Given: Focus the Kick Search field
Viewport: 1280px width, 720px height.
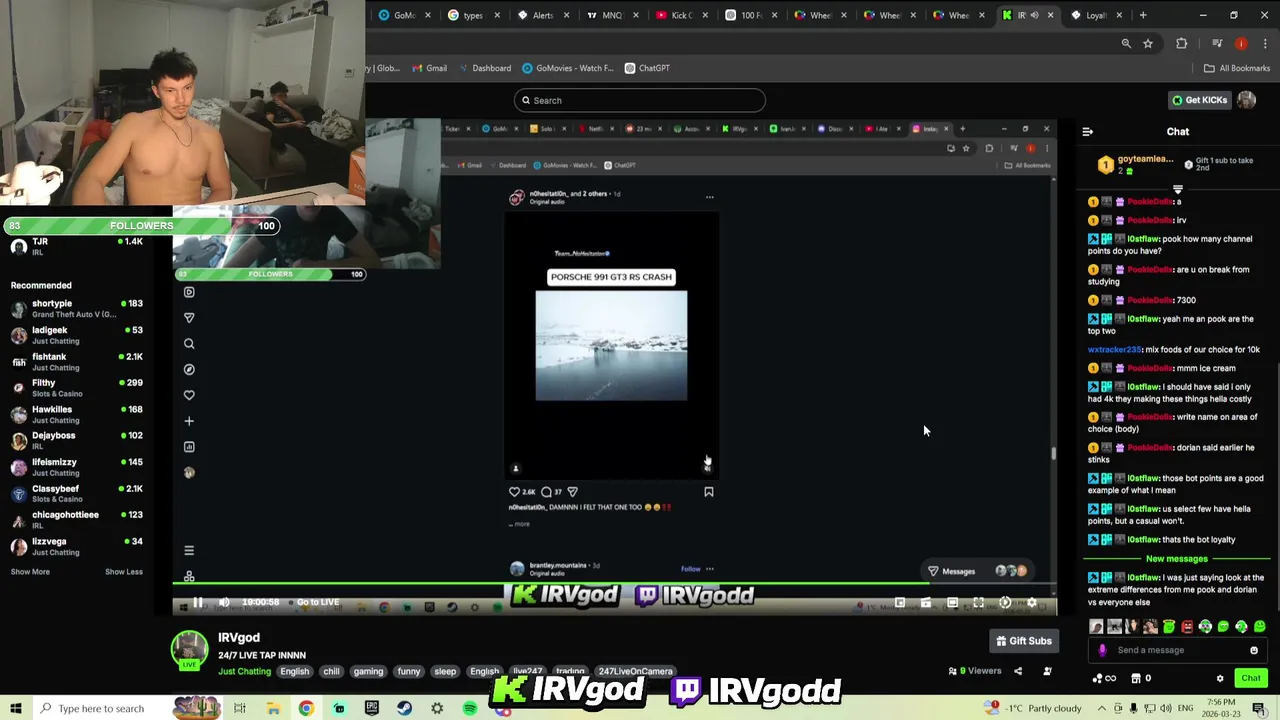Looking at the screenshot, I should [x=640, y=100].
